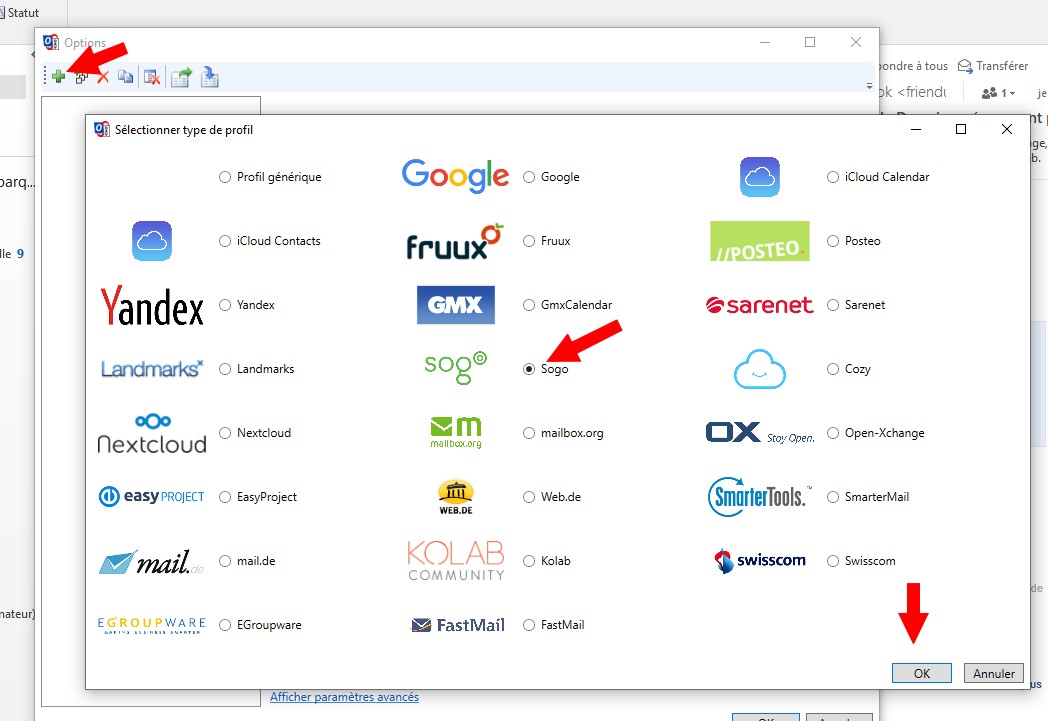Choose the Nextcloud profile type
1048x721 pixels.
(225, 433)
